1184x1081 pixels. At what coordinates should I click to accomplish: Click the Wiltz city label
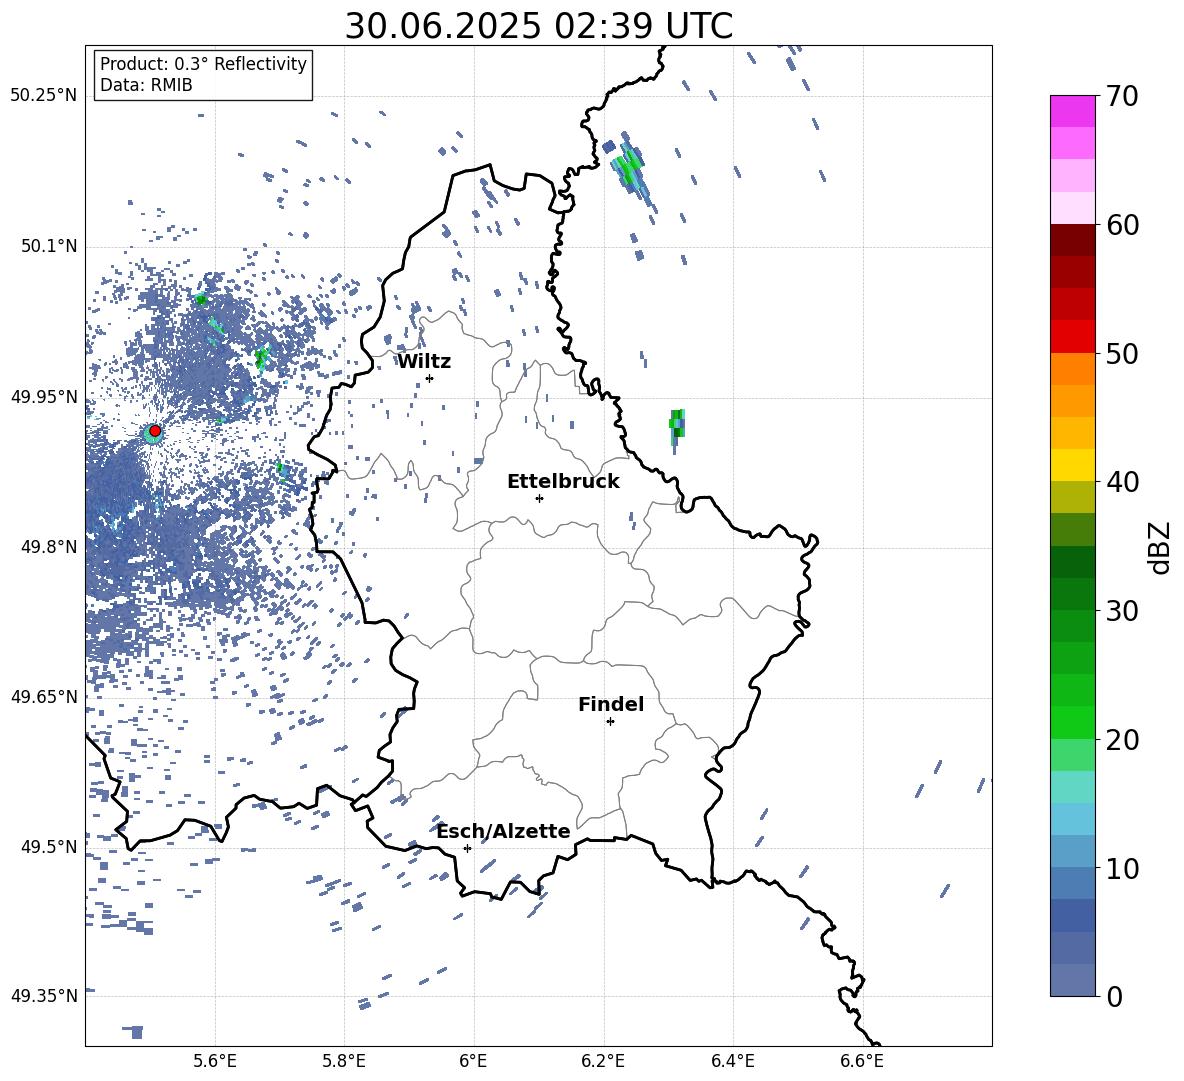tap(424, 362)
